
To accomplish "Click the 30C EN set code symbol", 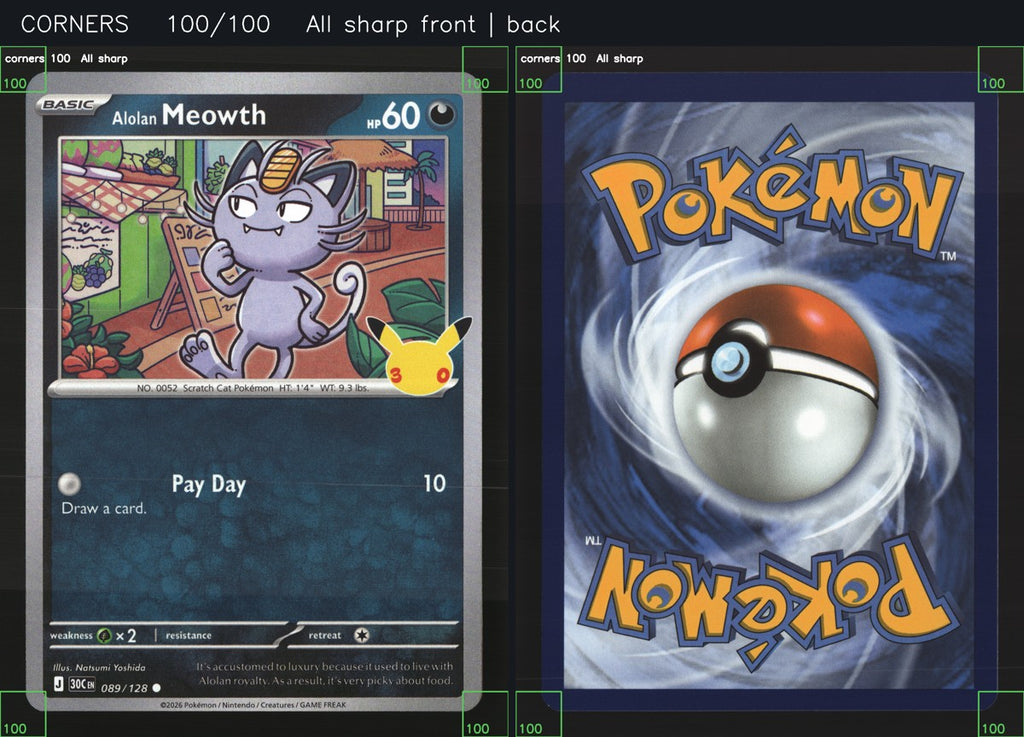I will coord(82,684).
